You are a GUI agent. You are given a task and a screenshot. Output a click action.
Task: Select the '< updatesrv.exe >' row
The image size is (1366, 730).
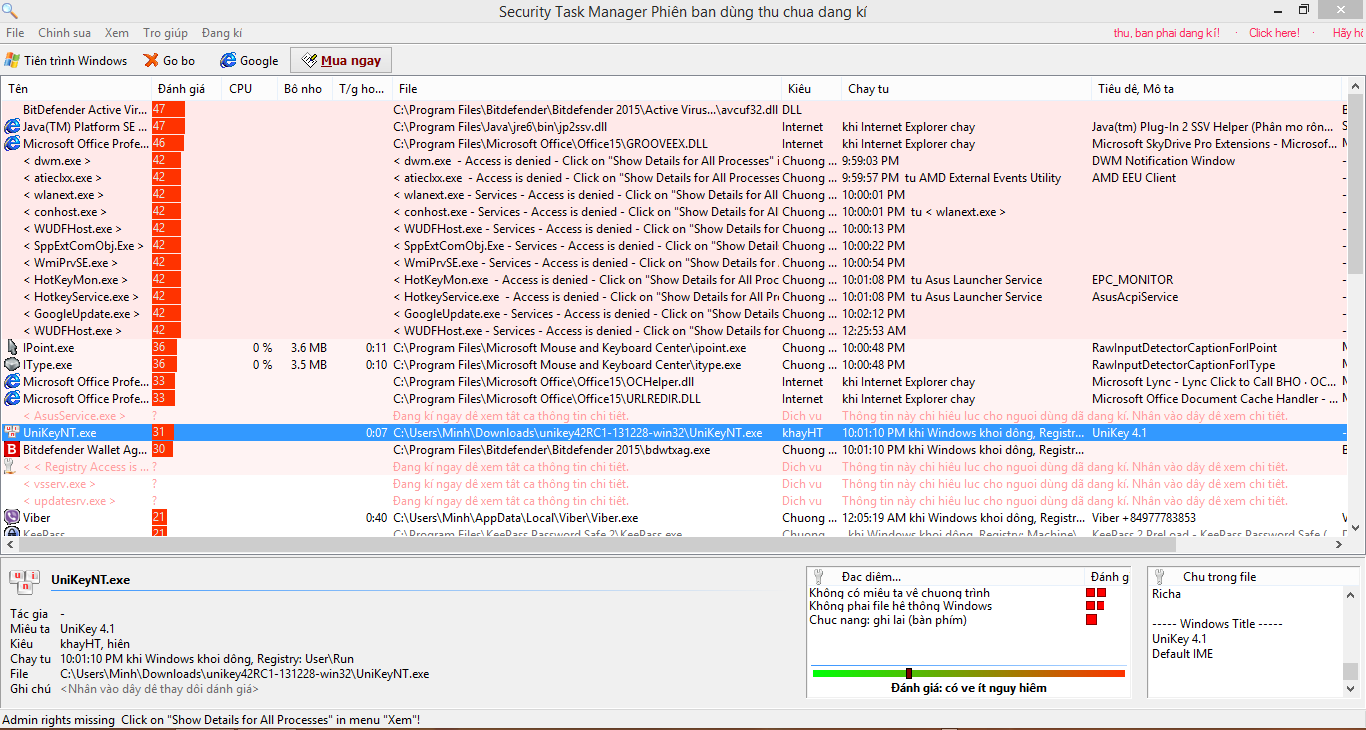(674, 501)
